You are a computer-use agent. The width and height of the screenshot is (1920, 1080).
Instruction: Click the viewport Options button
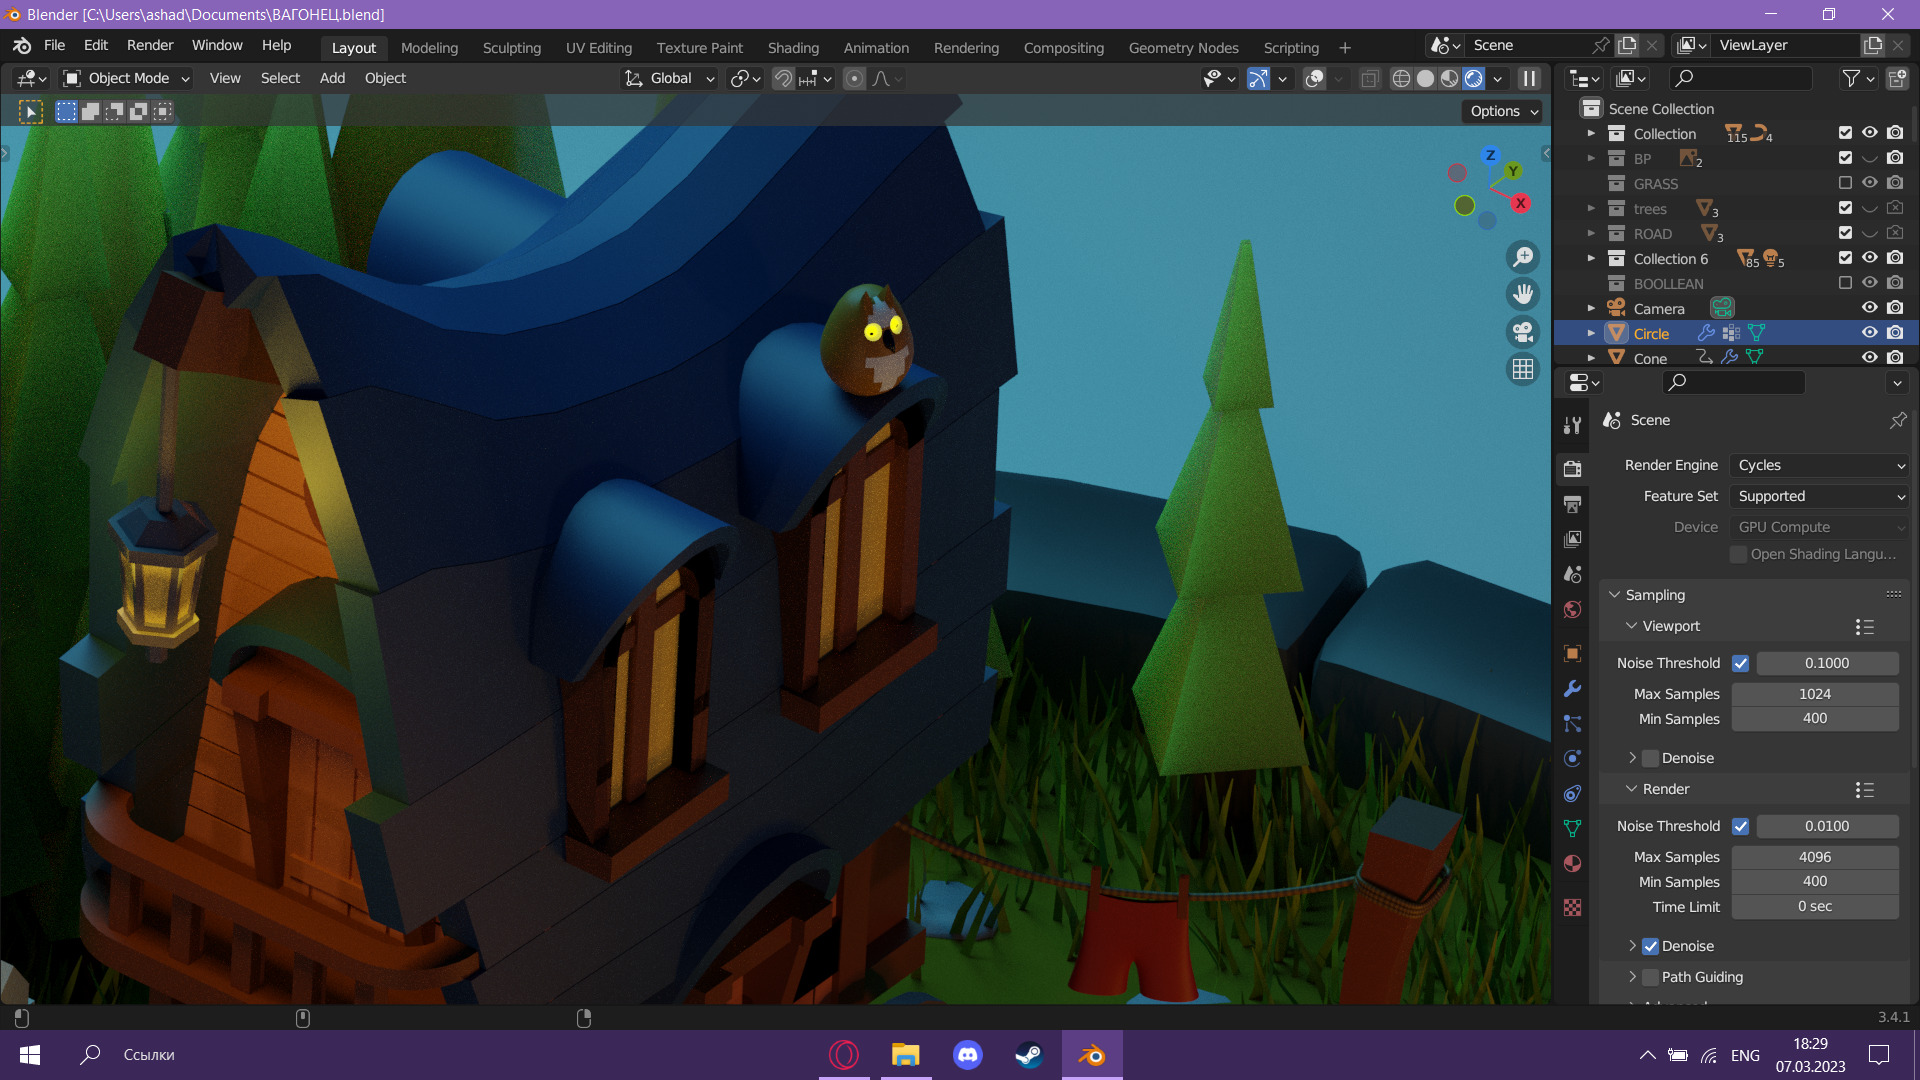click(x=1503, y=111)
